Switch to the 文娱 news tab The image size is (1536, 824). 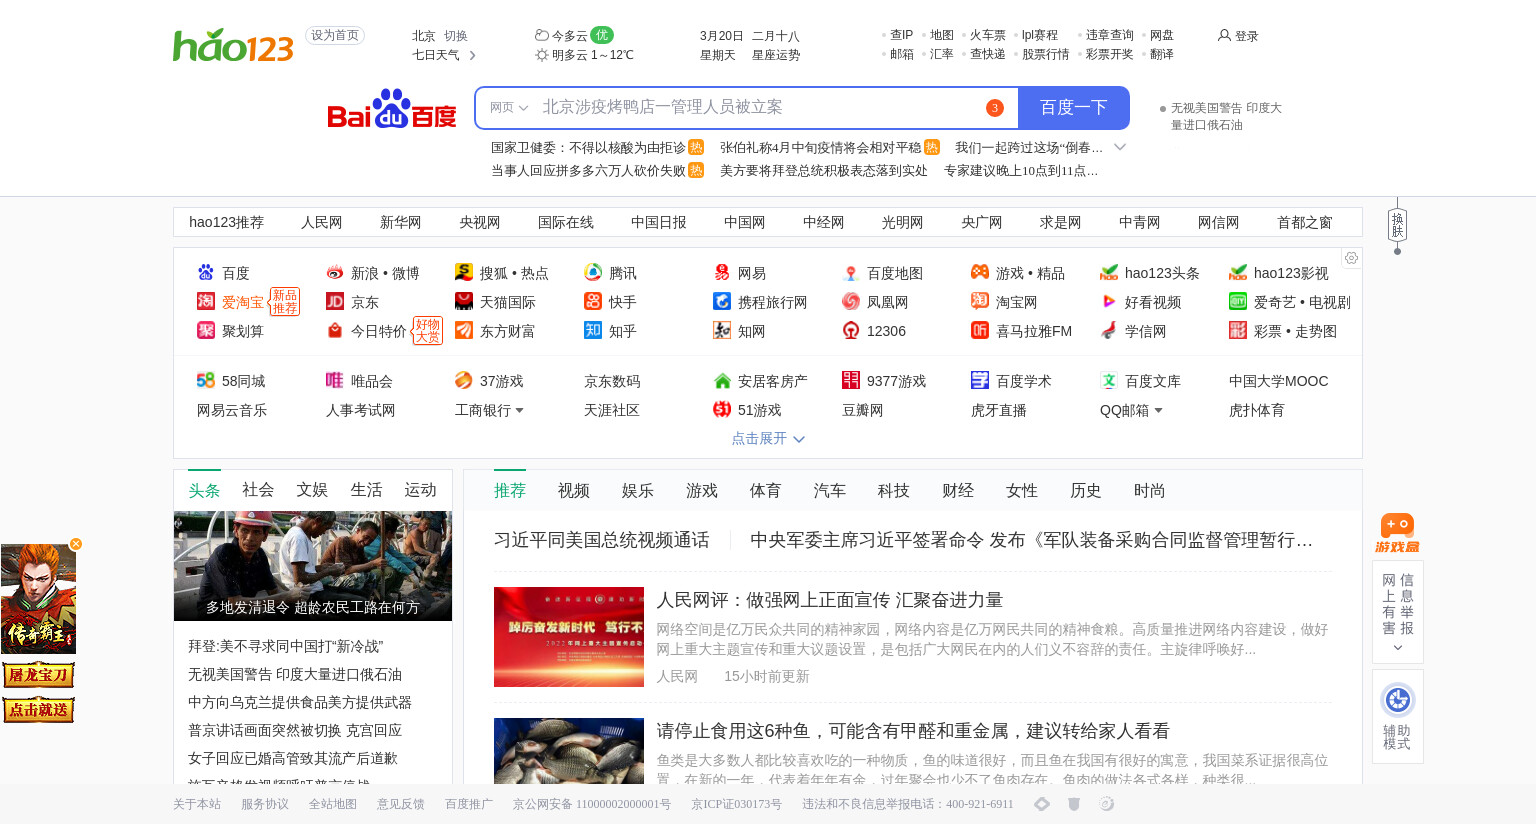(x=312, y=489)
